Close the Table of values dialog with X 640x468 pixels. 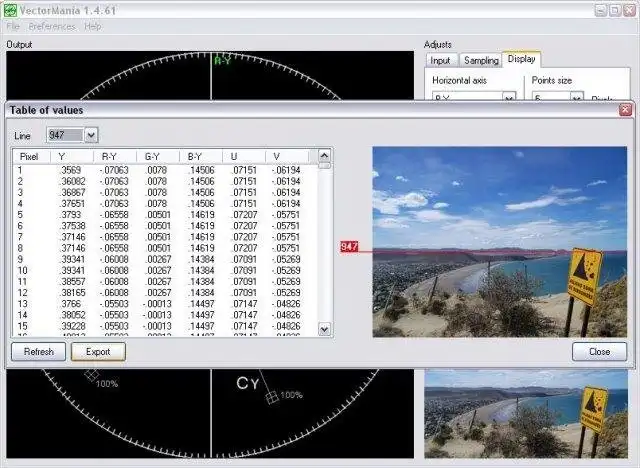(625, 110)
